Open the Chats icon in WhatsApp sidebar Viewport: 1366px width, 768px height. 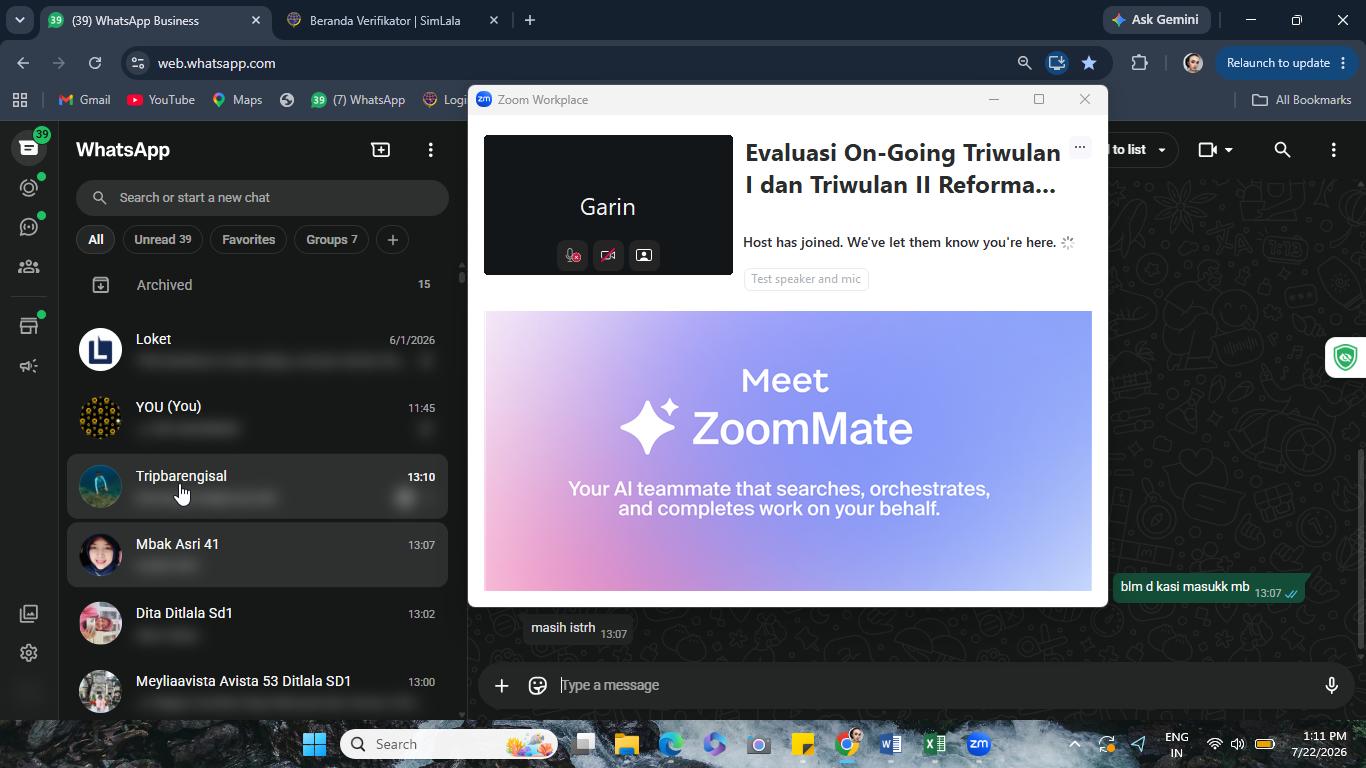point(29,148)
